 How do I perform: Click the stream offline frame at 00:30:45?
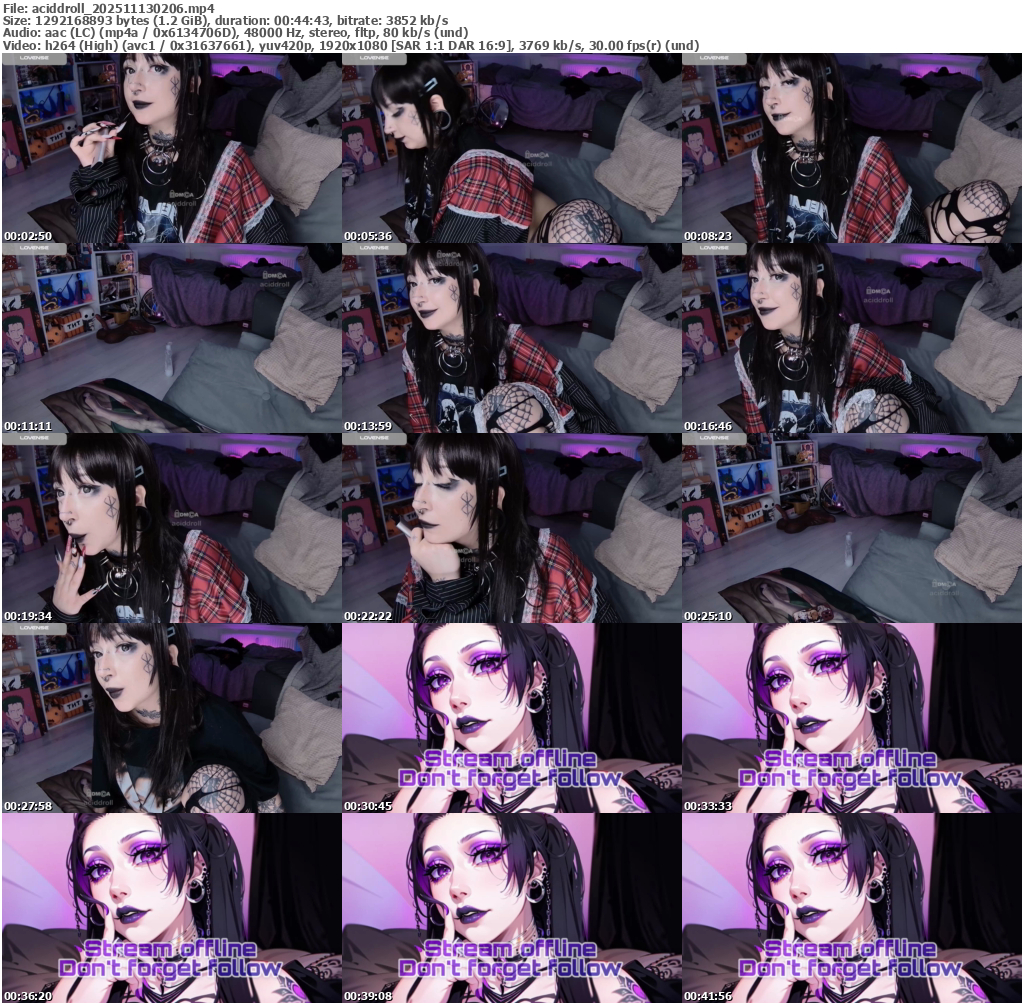511,718
